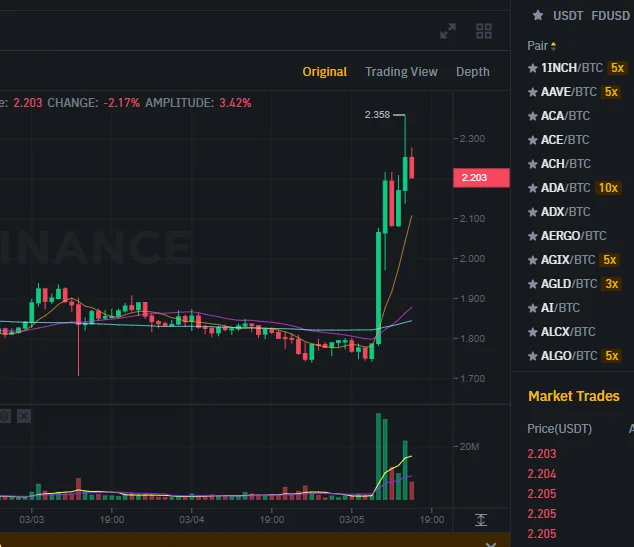Click the 2.358 high price marker

tap(377, 115)
